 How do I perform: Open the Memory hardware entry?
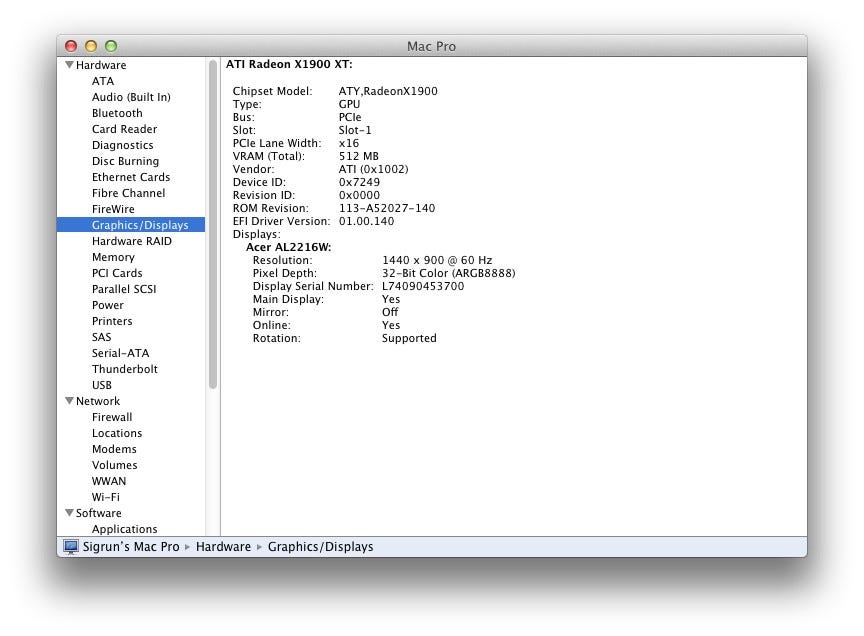(113, 257)
